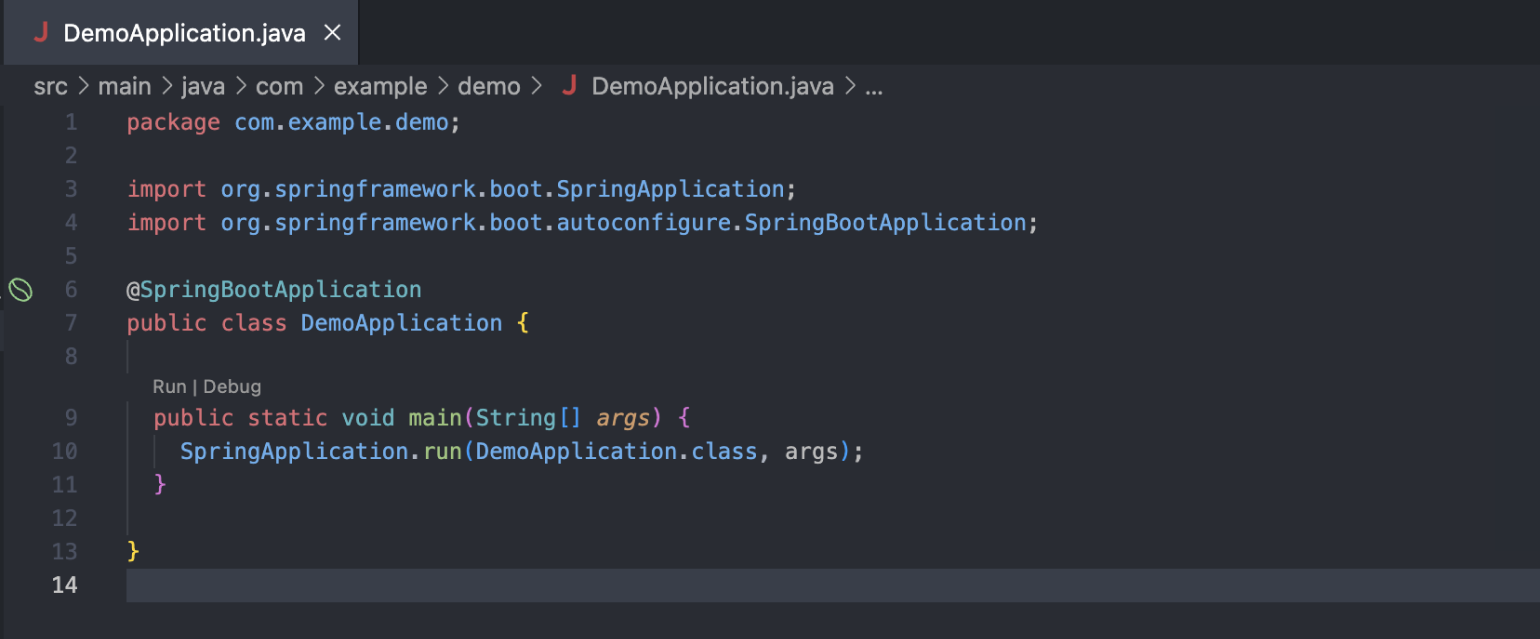Click the package keyword on line 1

pyautogui.click(x=173, y=123)
